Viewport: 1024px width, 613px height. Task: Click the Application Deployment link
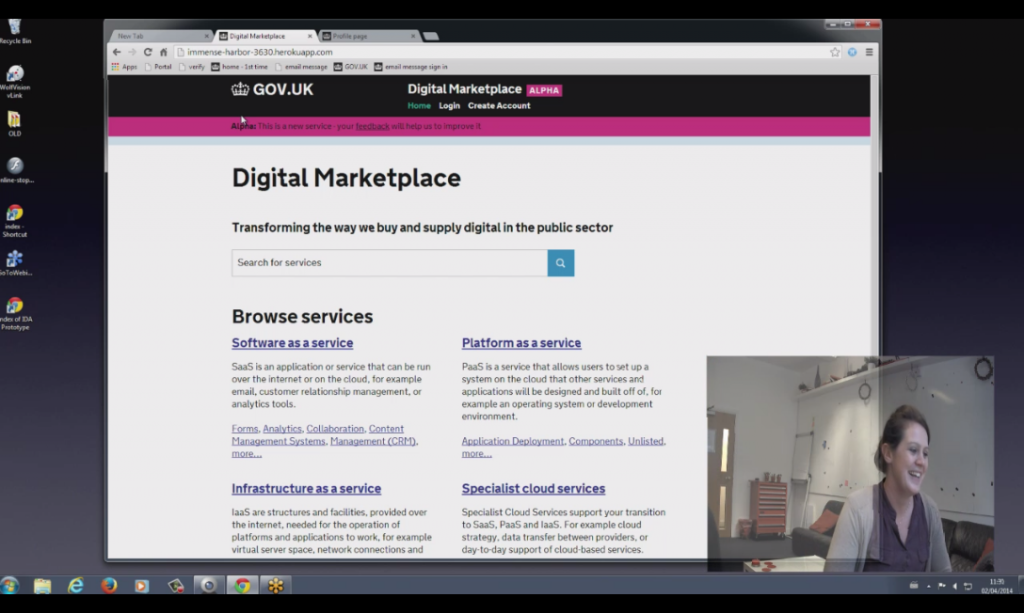tap(513, 441)
